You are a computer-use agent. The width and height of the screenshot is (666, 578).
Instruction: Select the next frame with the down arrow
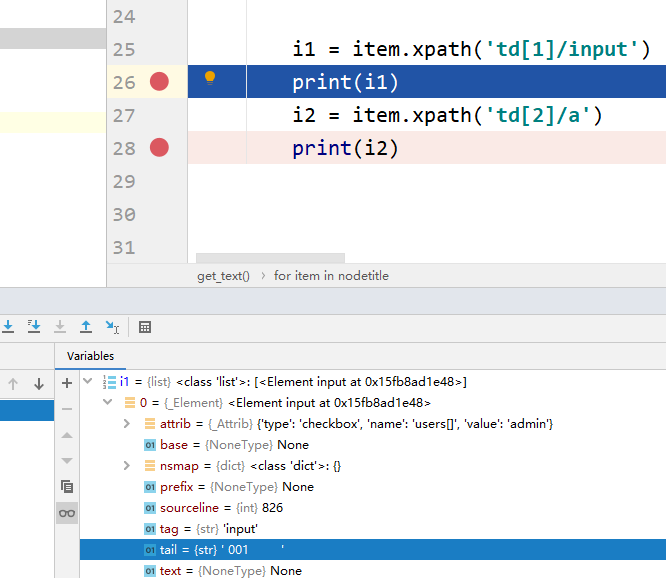coord(39,384)
